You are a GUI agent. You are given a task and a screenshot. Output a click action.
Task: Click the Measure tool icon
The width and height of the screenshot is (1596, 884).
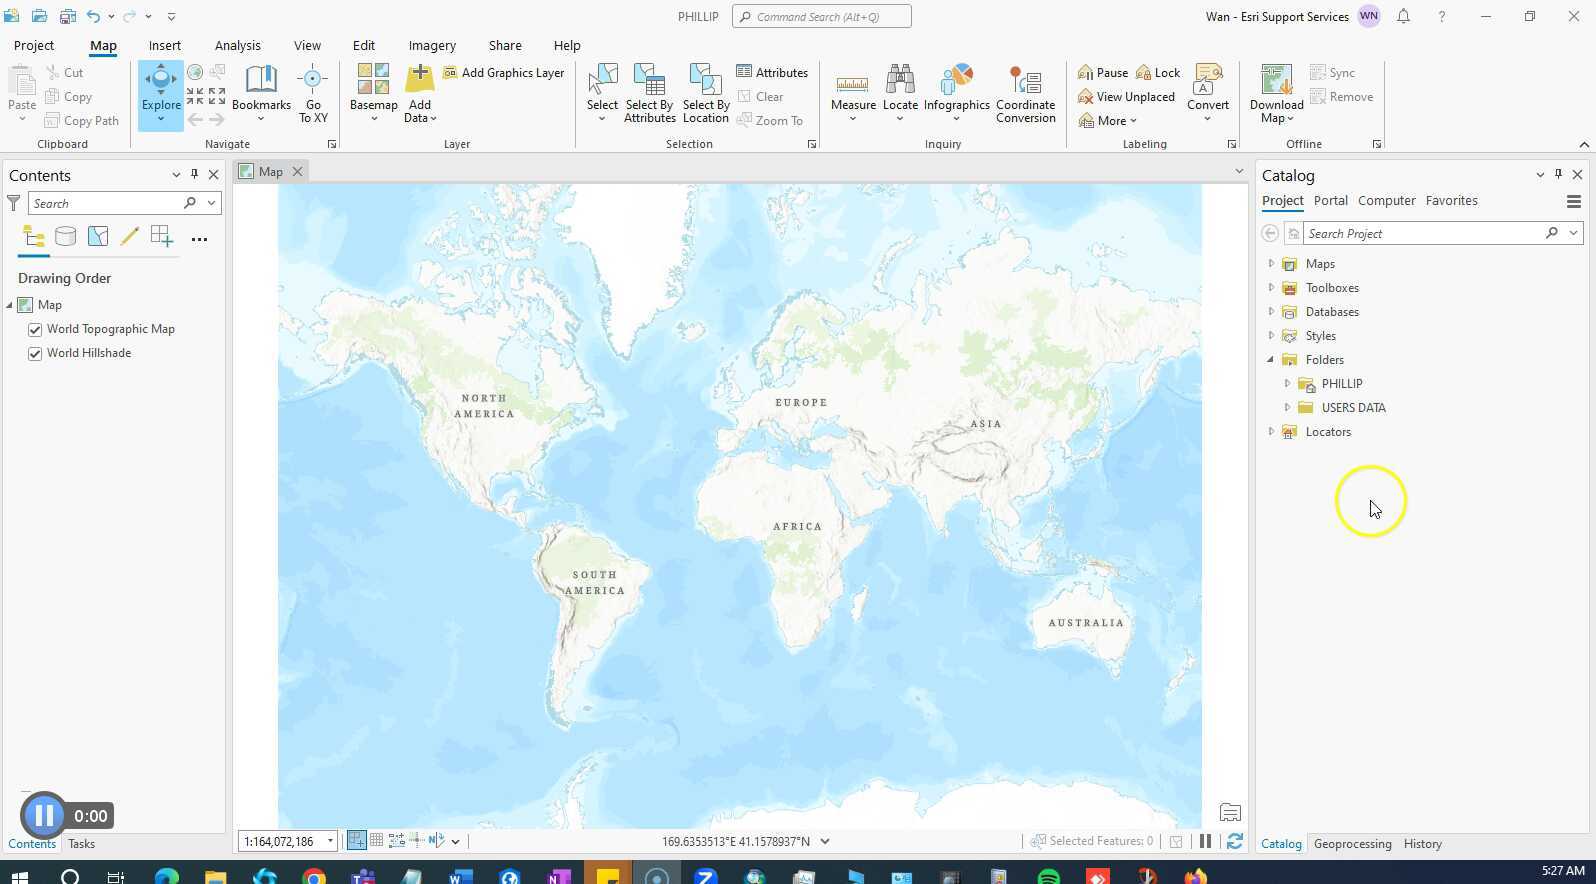[x=852, y=85]
